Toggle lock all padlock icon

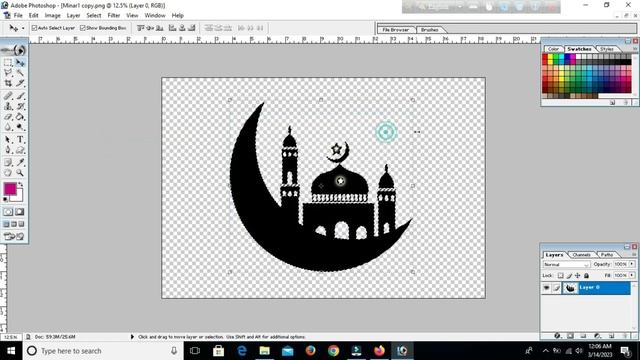tap(587, 276)
